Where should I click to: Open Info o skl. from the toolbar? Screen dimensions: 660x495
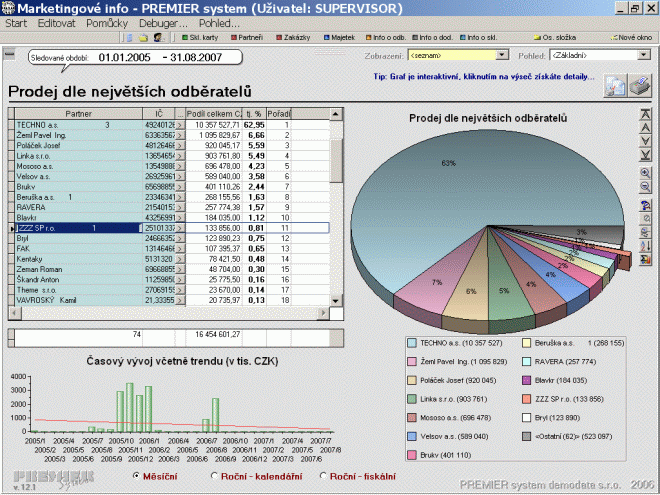[479, 37]
